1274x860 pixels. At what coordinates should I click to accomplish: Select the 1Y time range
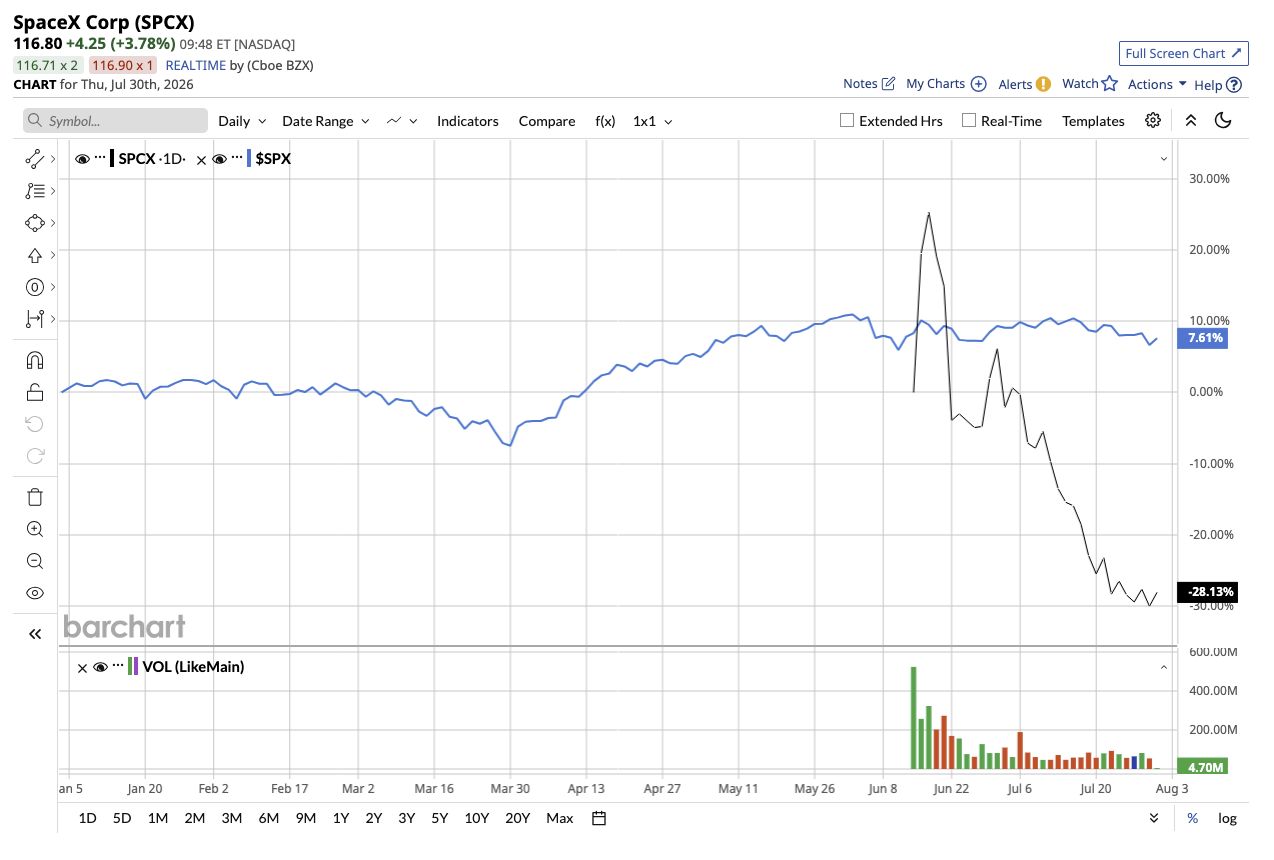coord(340,818)
